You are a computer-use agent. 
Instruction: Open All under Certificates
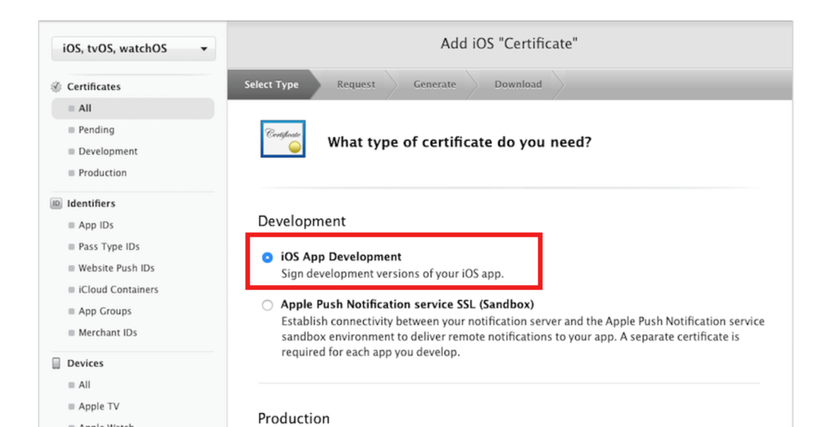point(86,108)
